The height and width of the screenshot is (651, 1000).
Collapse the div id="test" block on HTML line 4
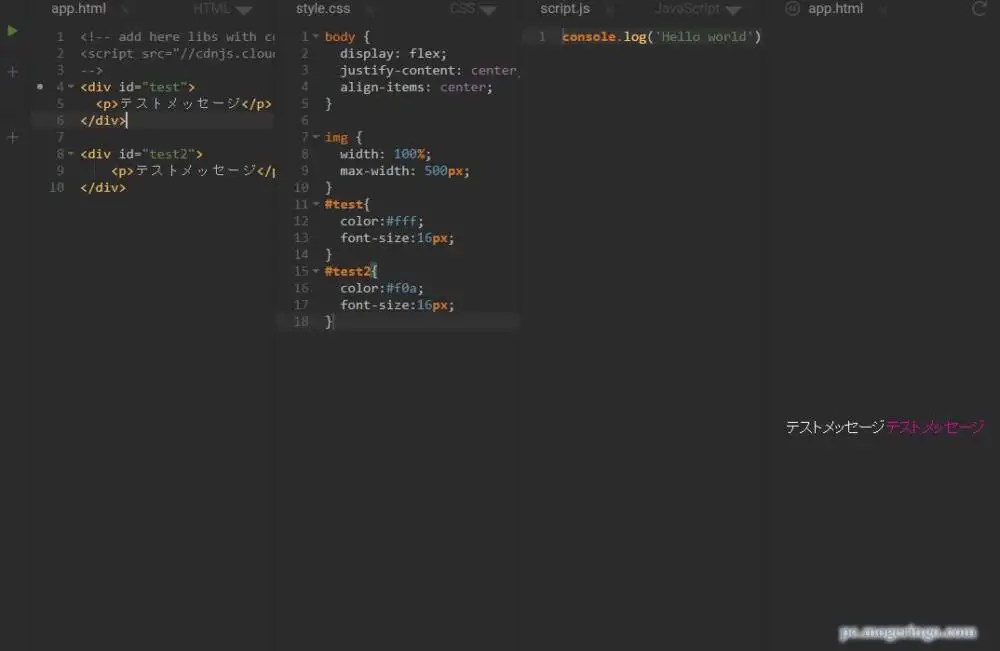(71, 87)
